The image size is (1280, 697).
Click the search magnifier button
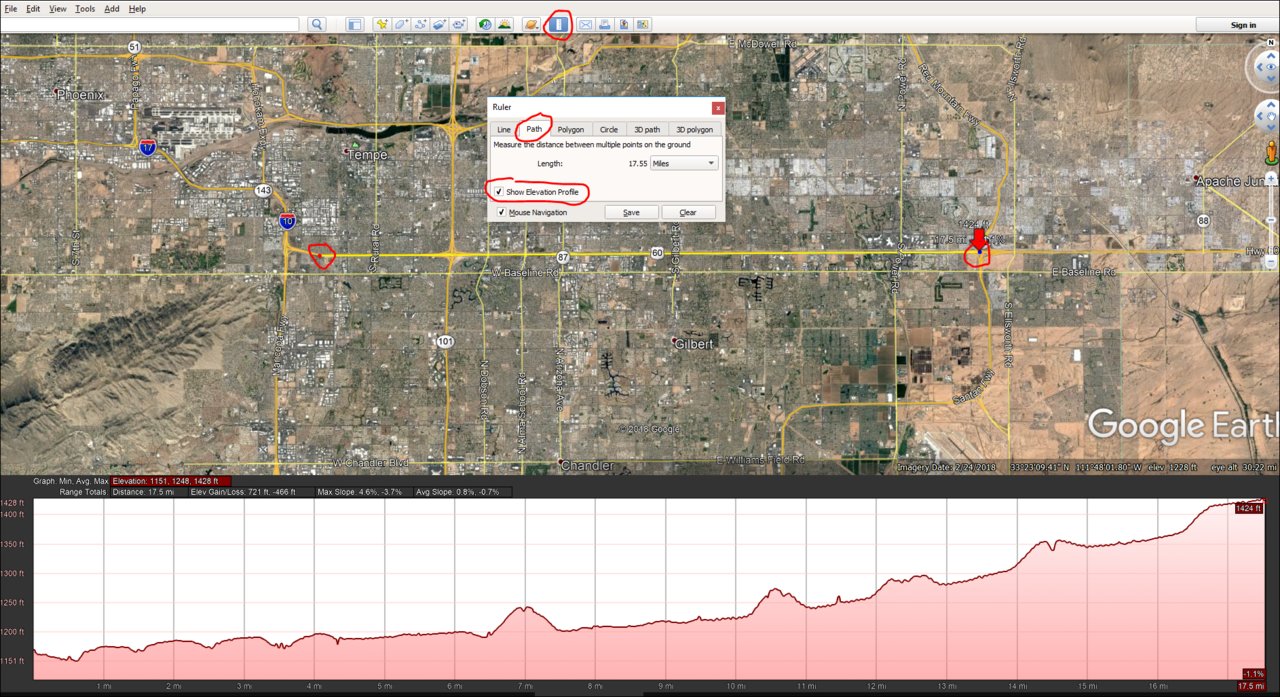click(x=317, y=24)
